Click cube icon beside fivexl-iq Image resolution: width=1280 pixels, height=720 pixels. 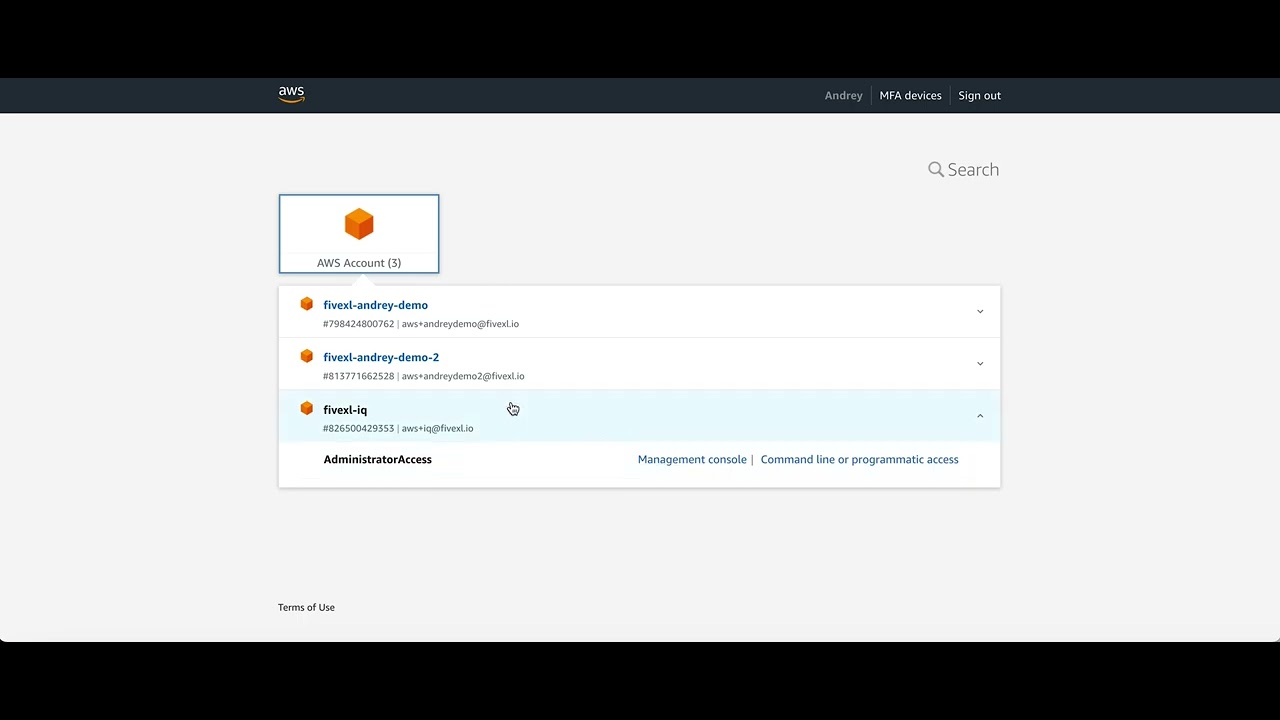pos(307,408)
